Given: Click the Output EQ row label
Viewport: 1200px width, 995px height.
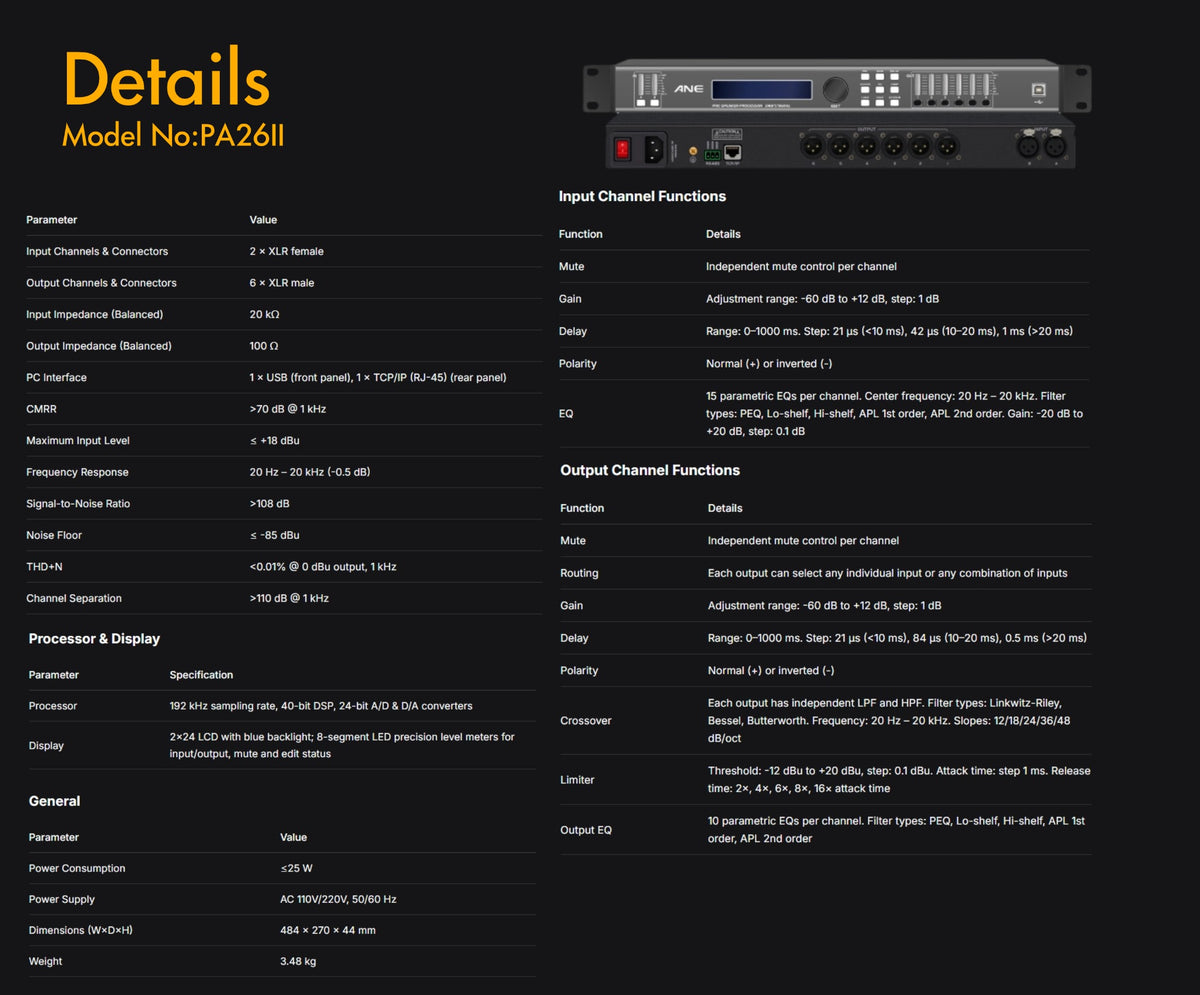Looking at the screenshot, I should [x=586, y=830].
